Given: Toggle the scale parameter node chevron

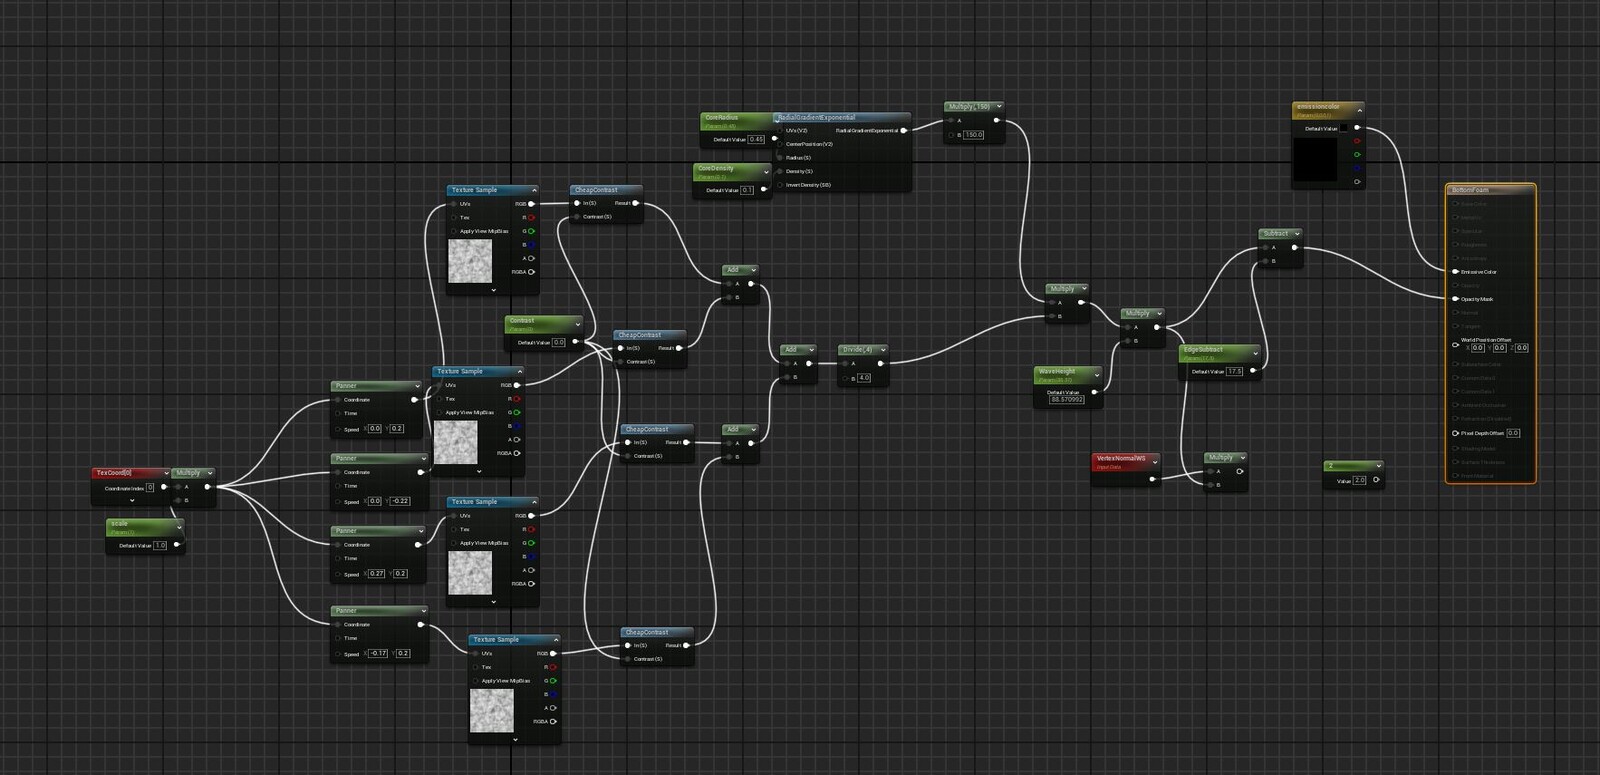Looking at the screenshot, I should point(179,526).
